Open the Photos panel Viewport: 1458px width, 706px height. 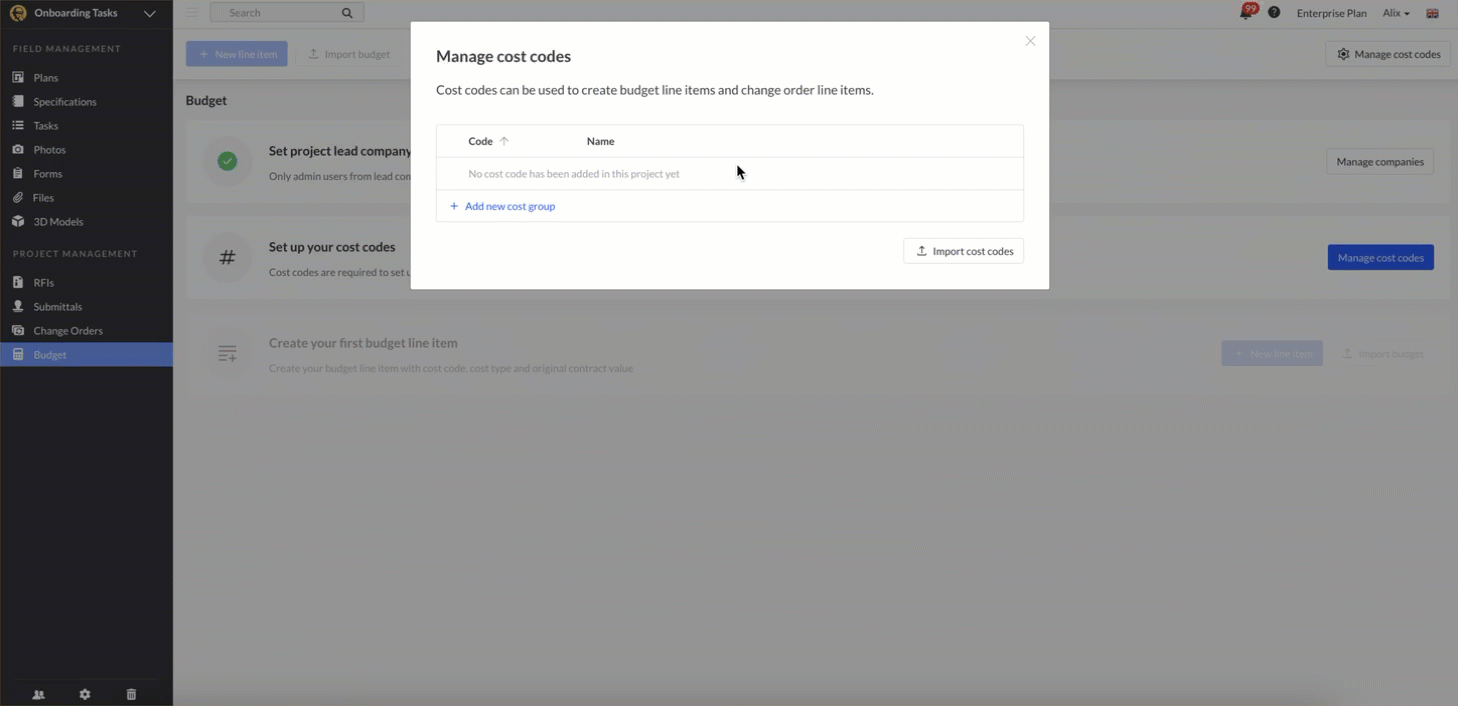click(x=48, y=149)
